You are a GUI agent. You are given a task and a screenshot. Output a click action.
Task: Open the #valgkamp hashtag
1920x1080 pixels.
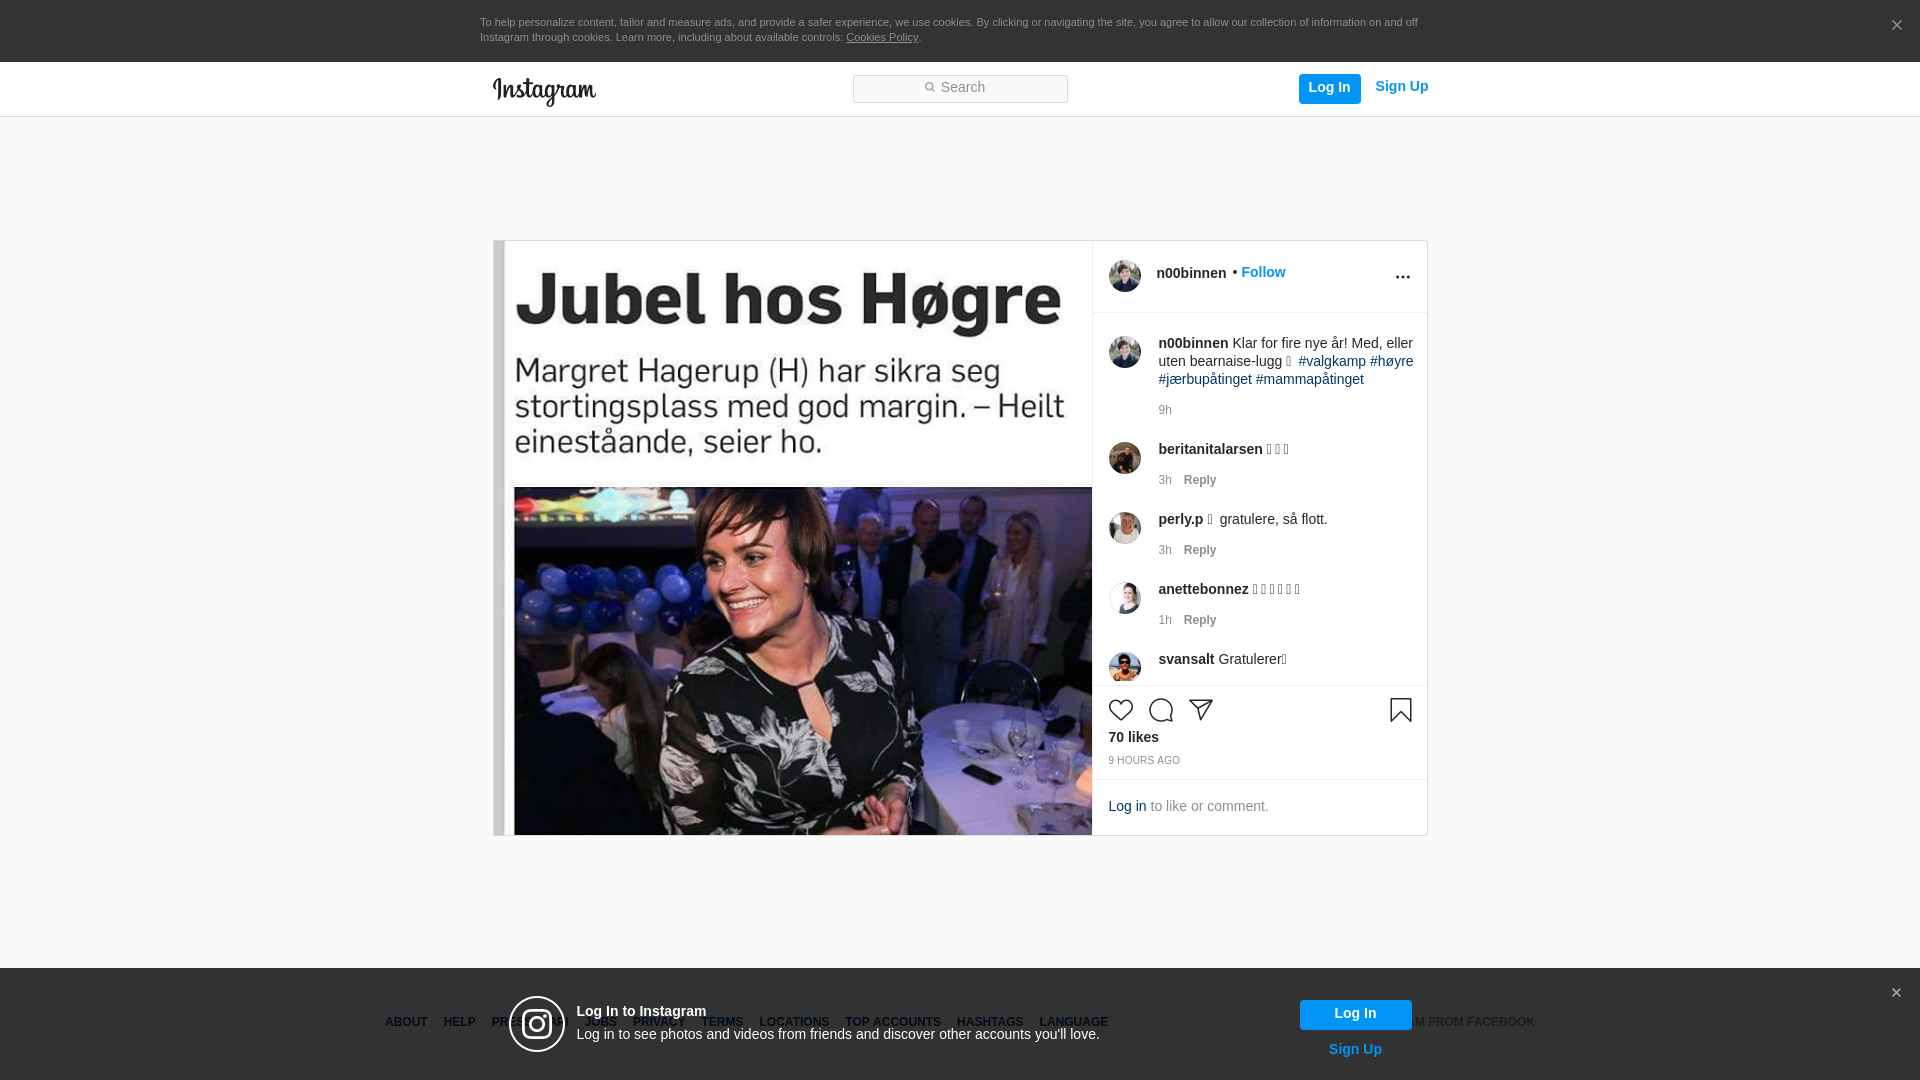tap(1332, 361)
